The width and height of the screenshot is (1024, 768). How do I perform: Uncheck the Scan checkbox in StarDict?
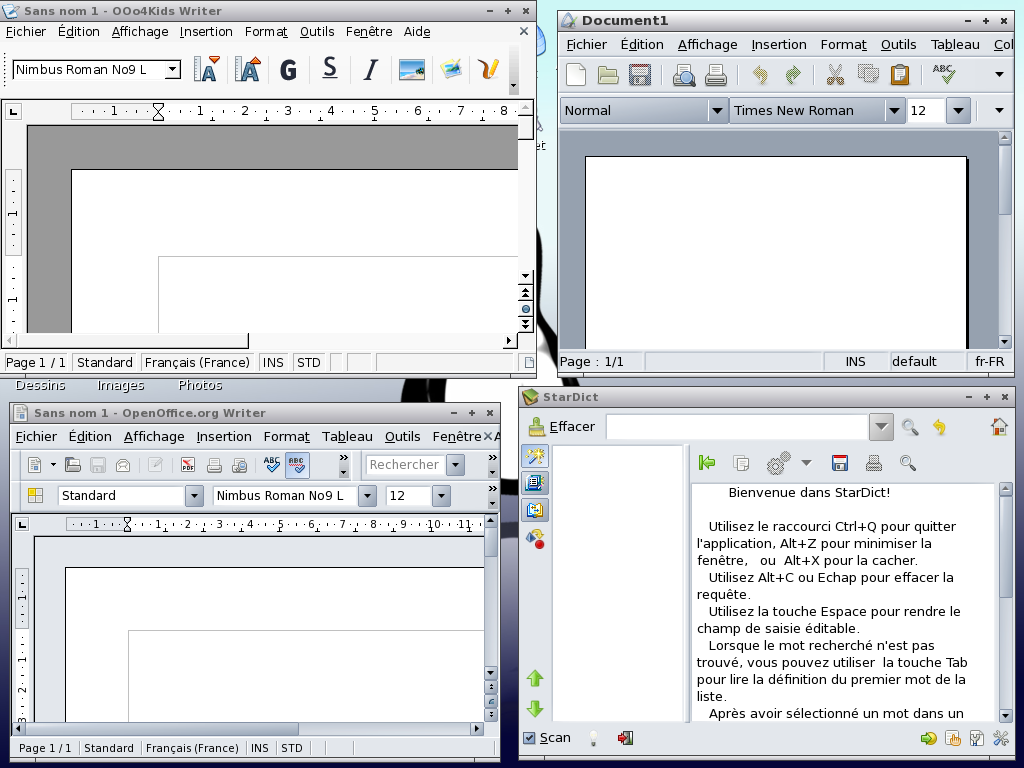click(529, 738)
